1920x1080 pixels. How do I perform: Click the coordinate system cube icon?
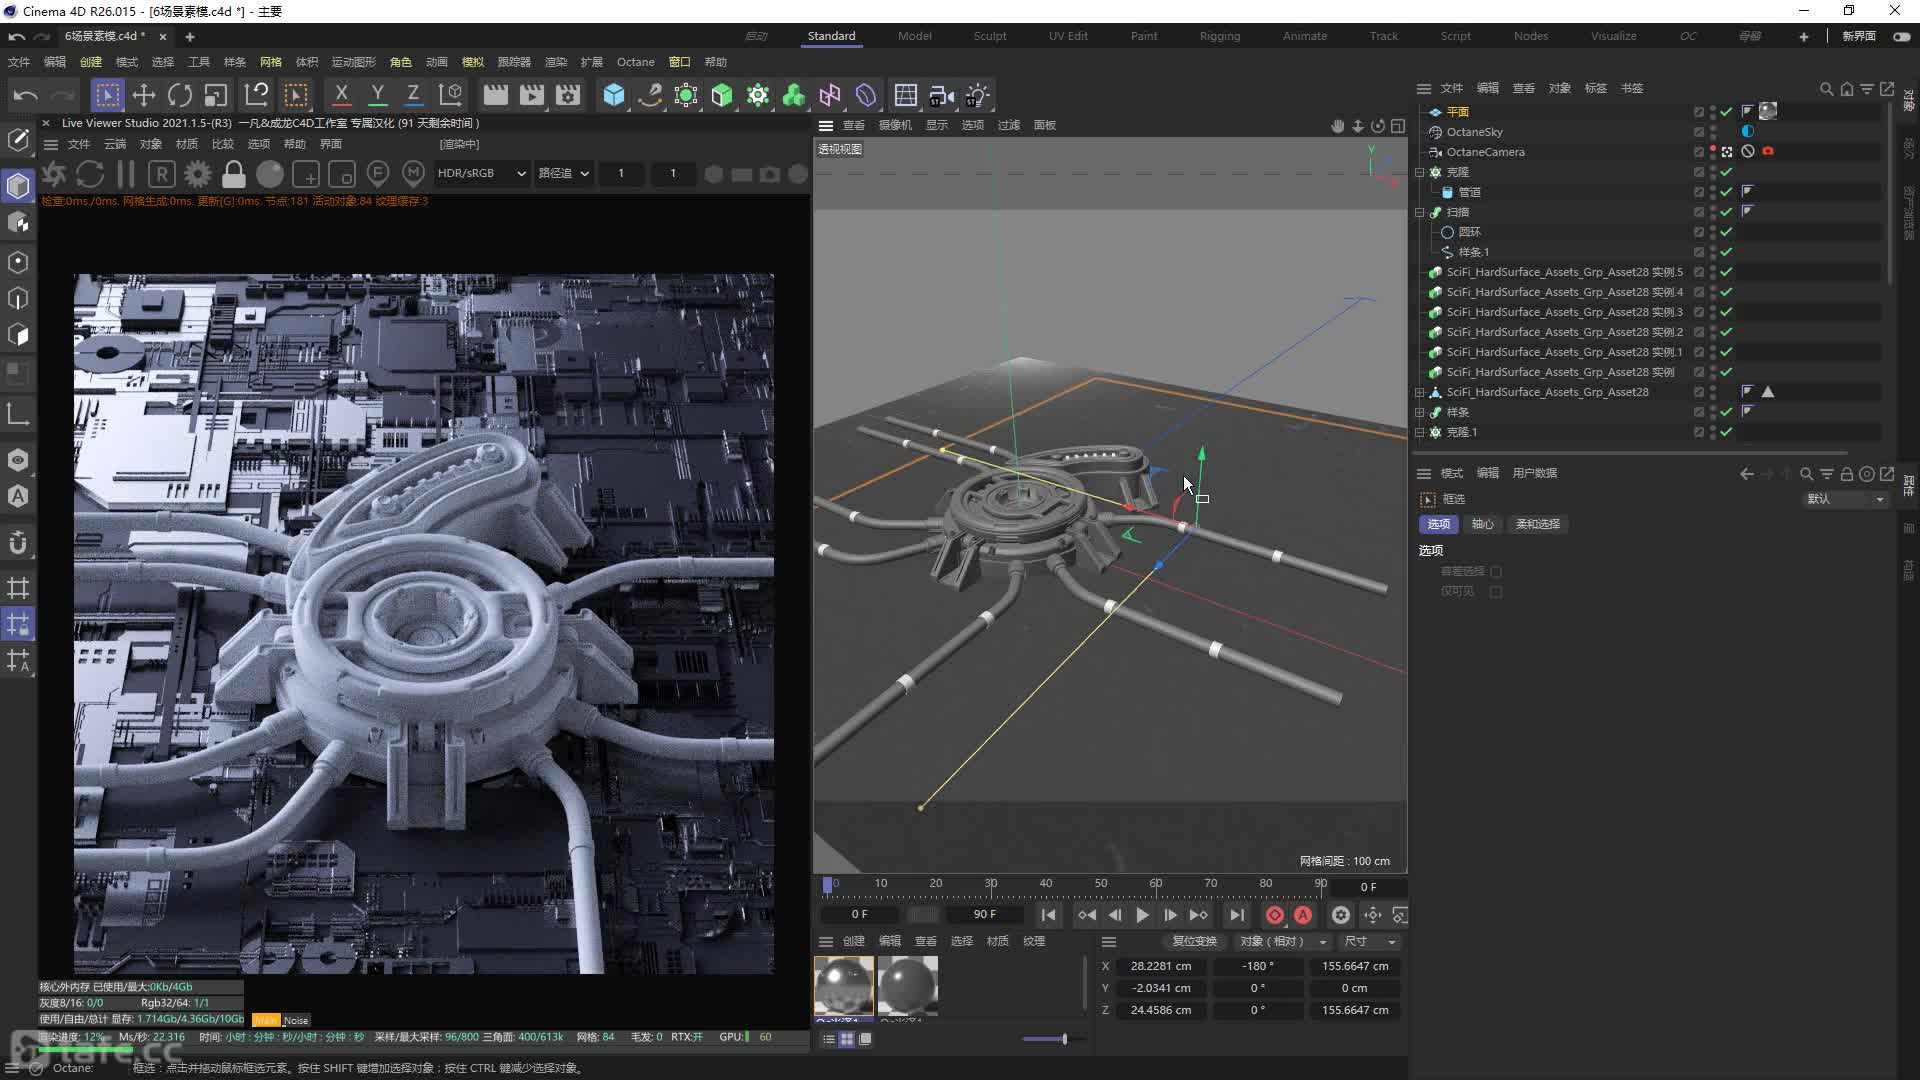click(x=451, y=95)
